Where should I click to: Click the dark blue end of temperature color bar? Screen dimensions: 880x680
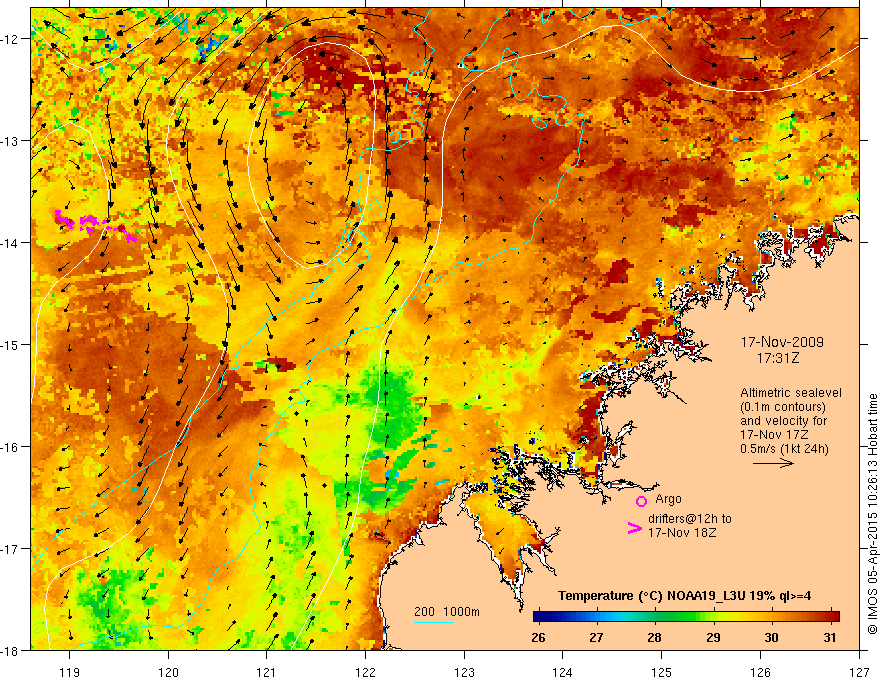point(540,617)
